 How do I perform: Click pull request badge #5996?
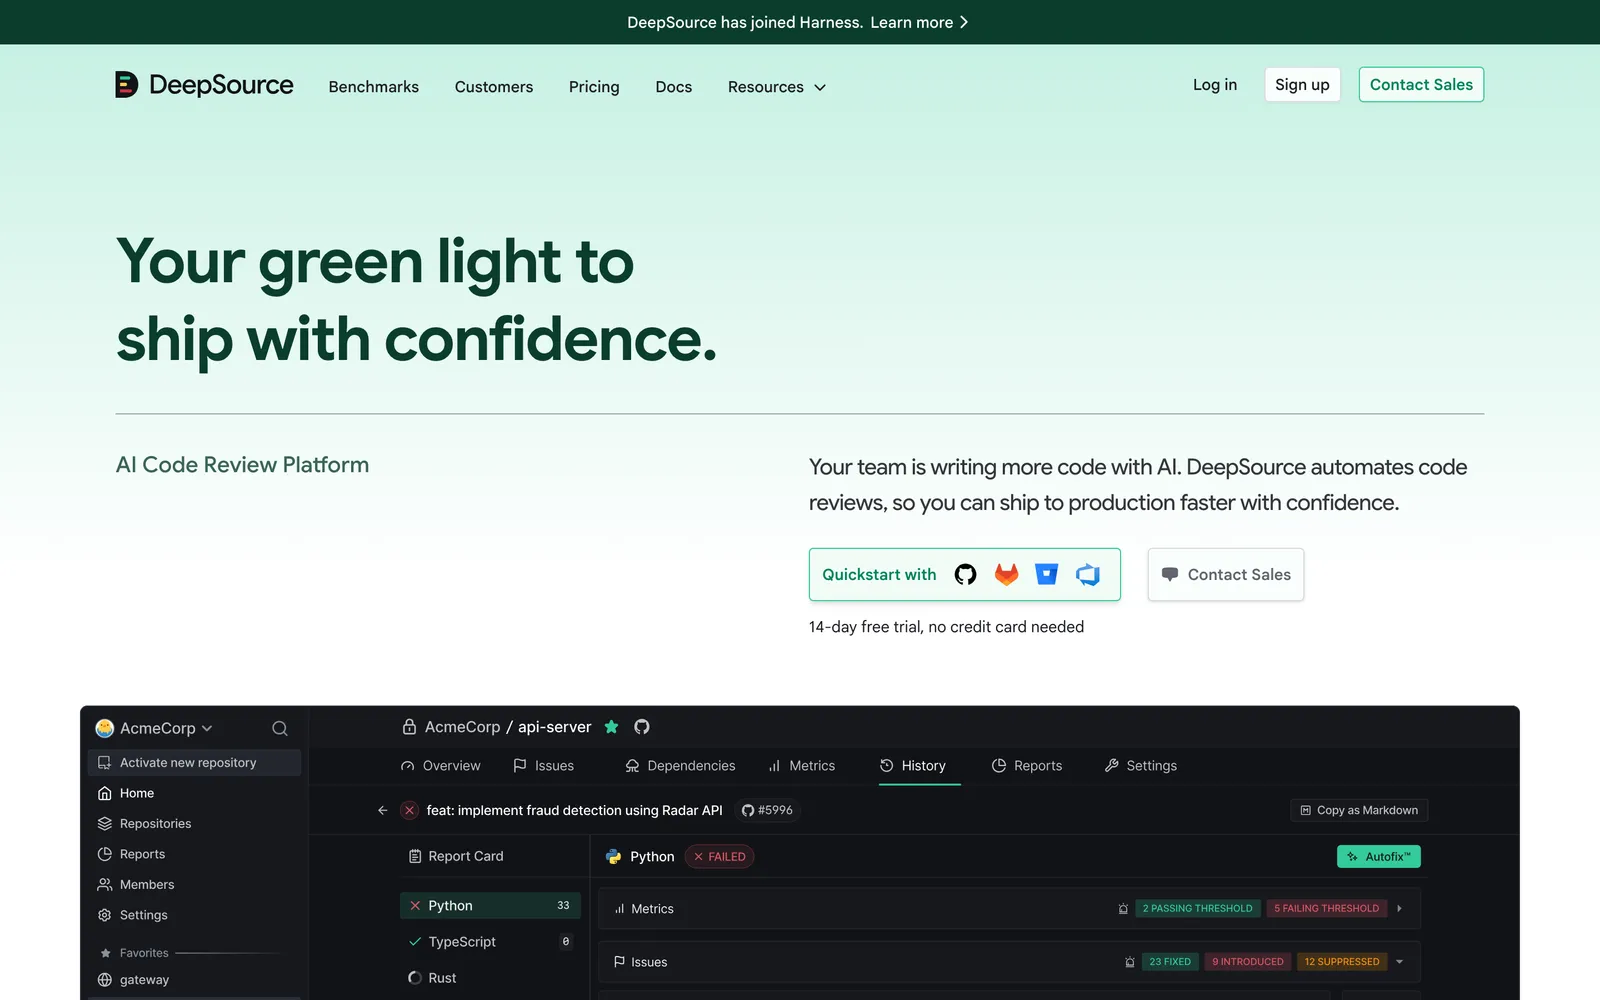(767, 810)
